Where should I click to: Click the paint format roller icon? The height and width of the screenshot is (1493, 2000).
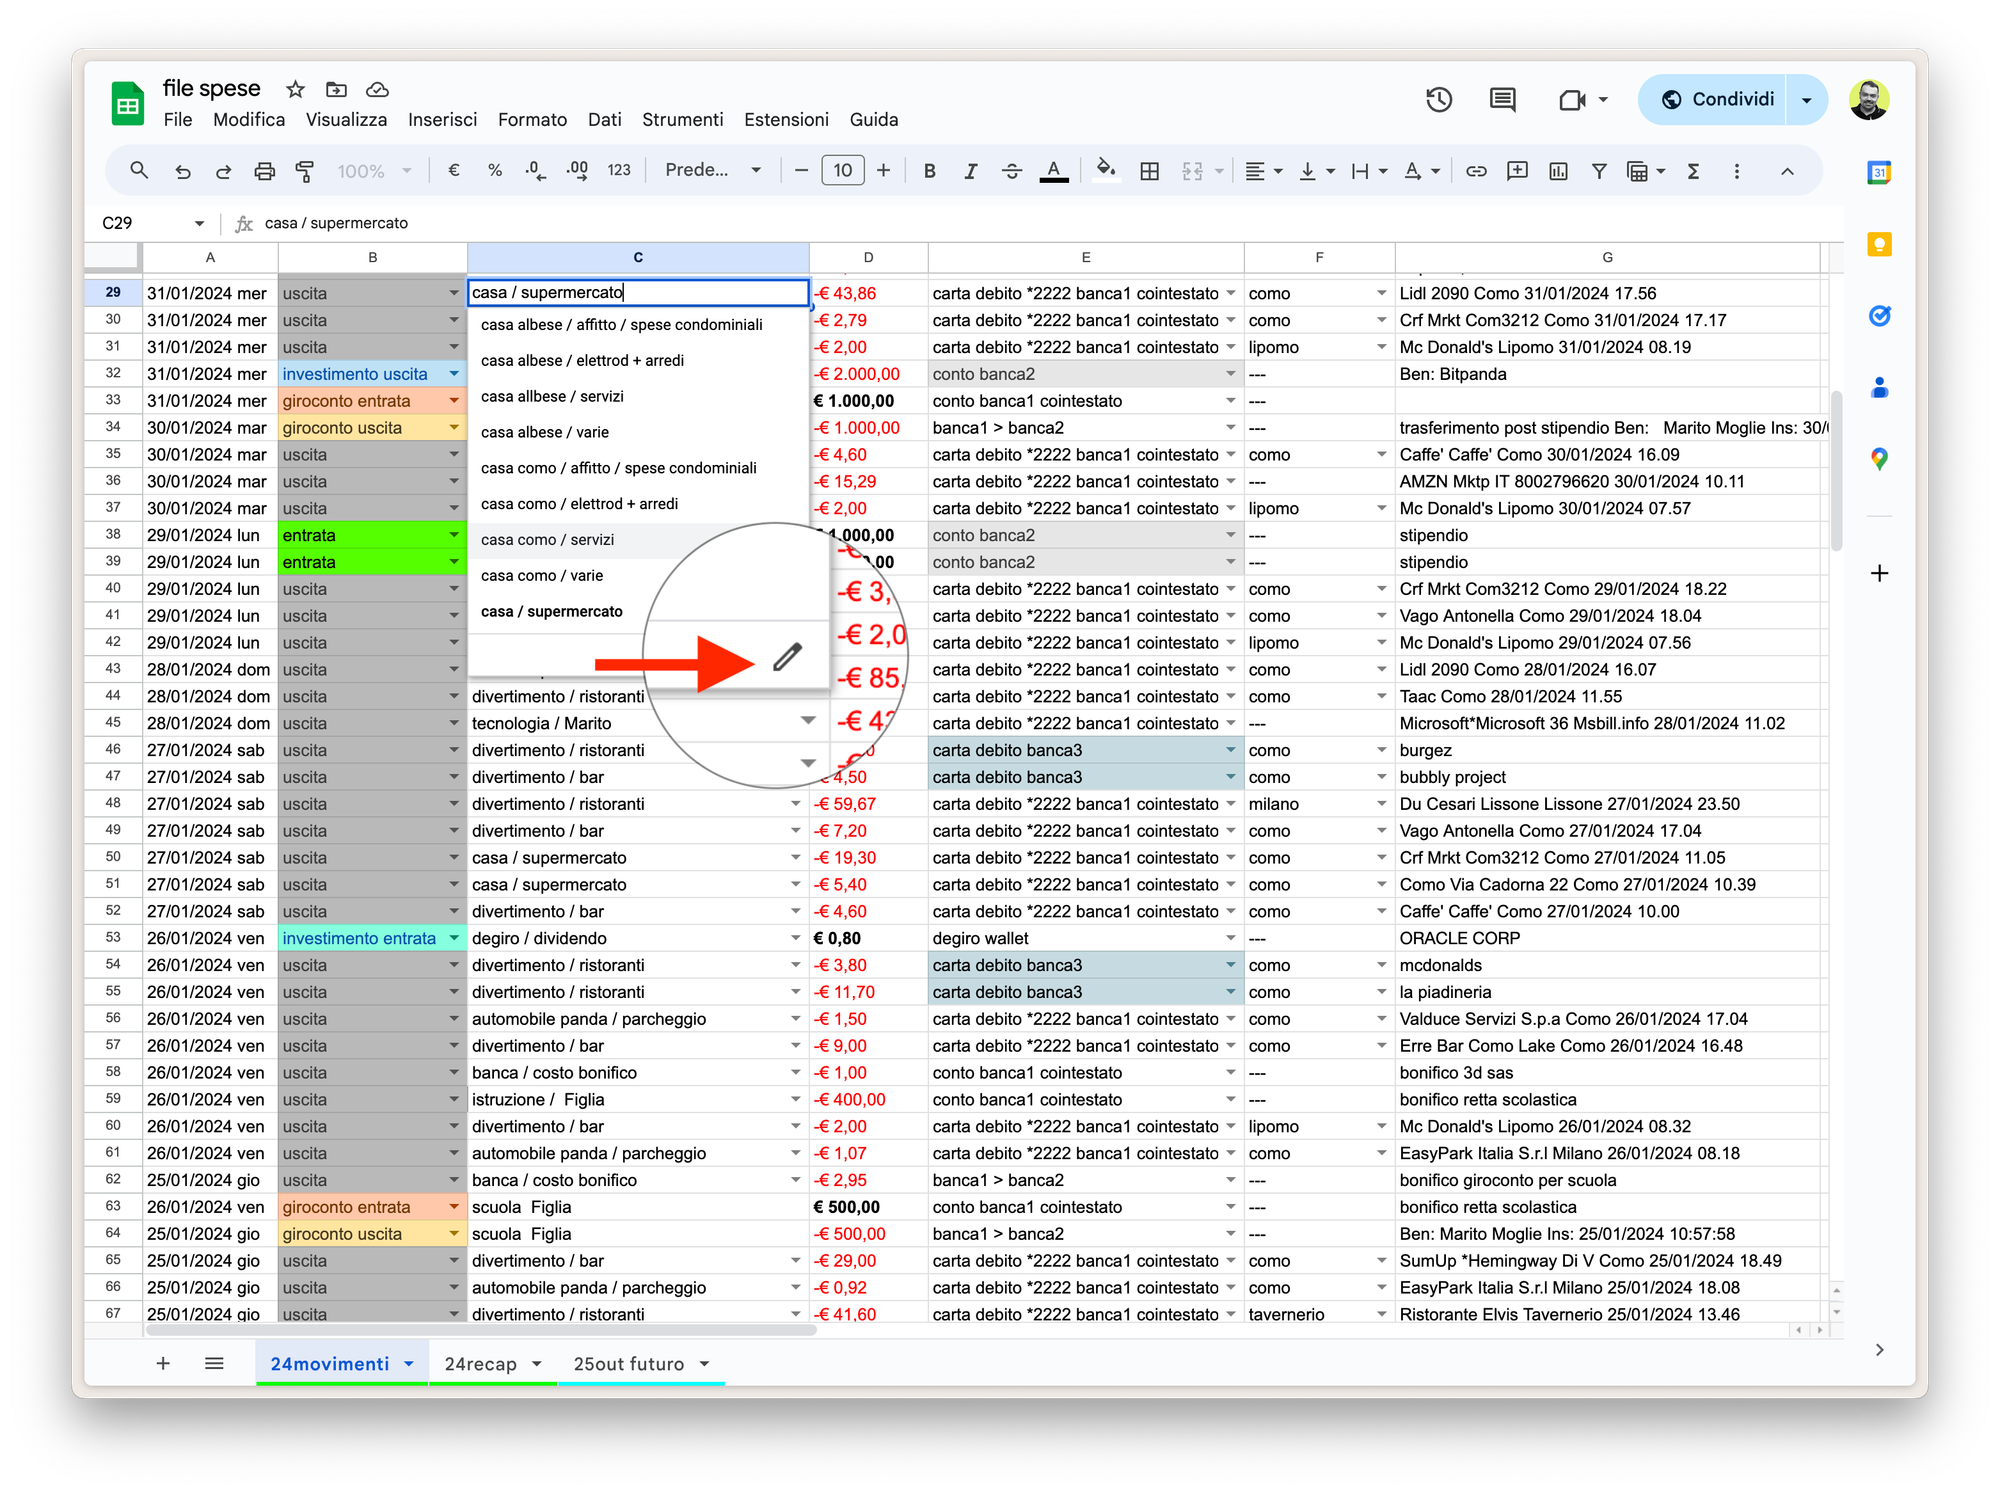tap(305, 171)
